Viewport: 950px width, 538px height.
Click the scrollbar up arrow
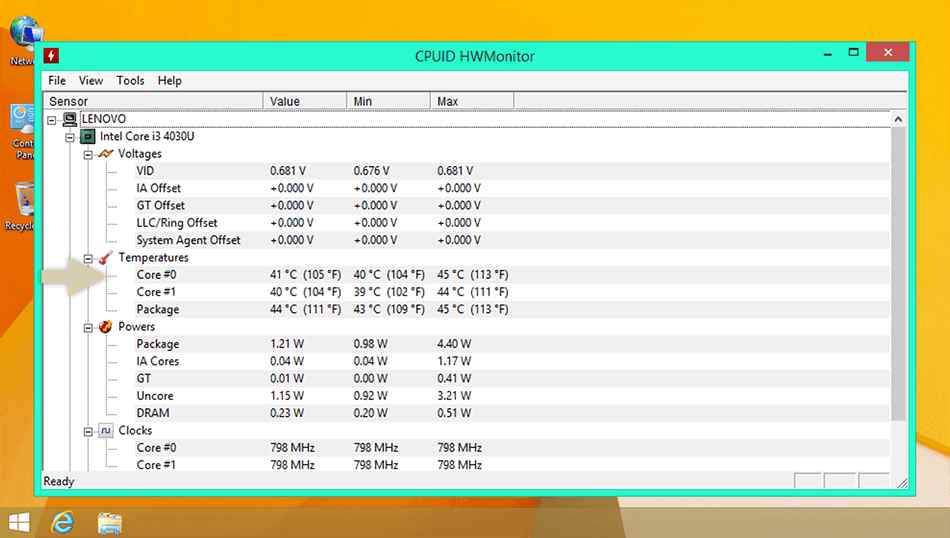tap(899, 119)
